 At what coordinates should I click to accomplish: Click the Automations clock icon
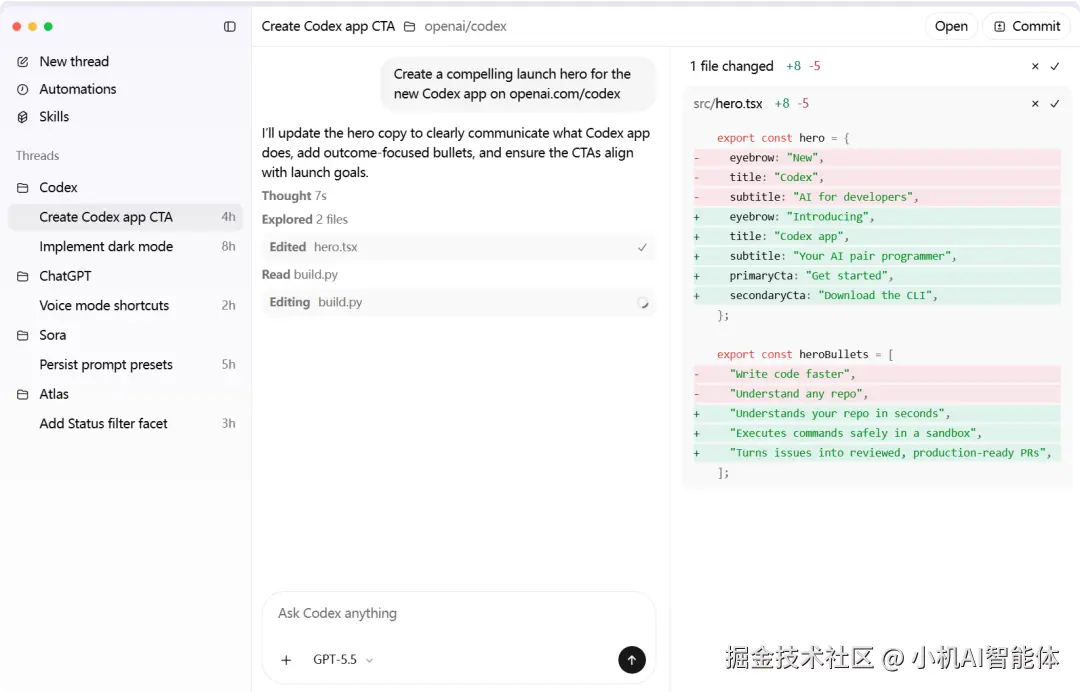[x=23, y=90]
